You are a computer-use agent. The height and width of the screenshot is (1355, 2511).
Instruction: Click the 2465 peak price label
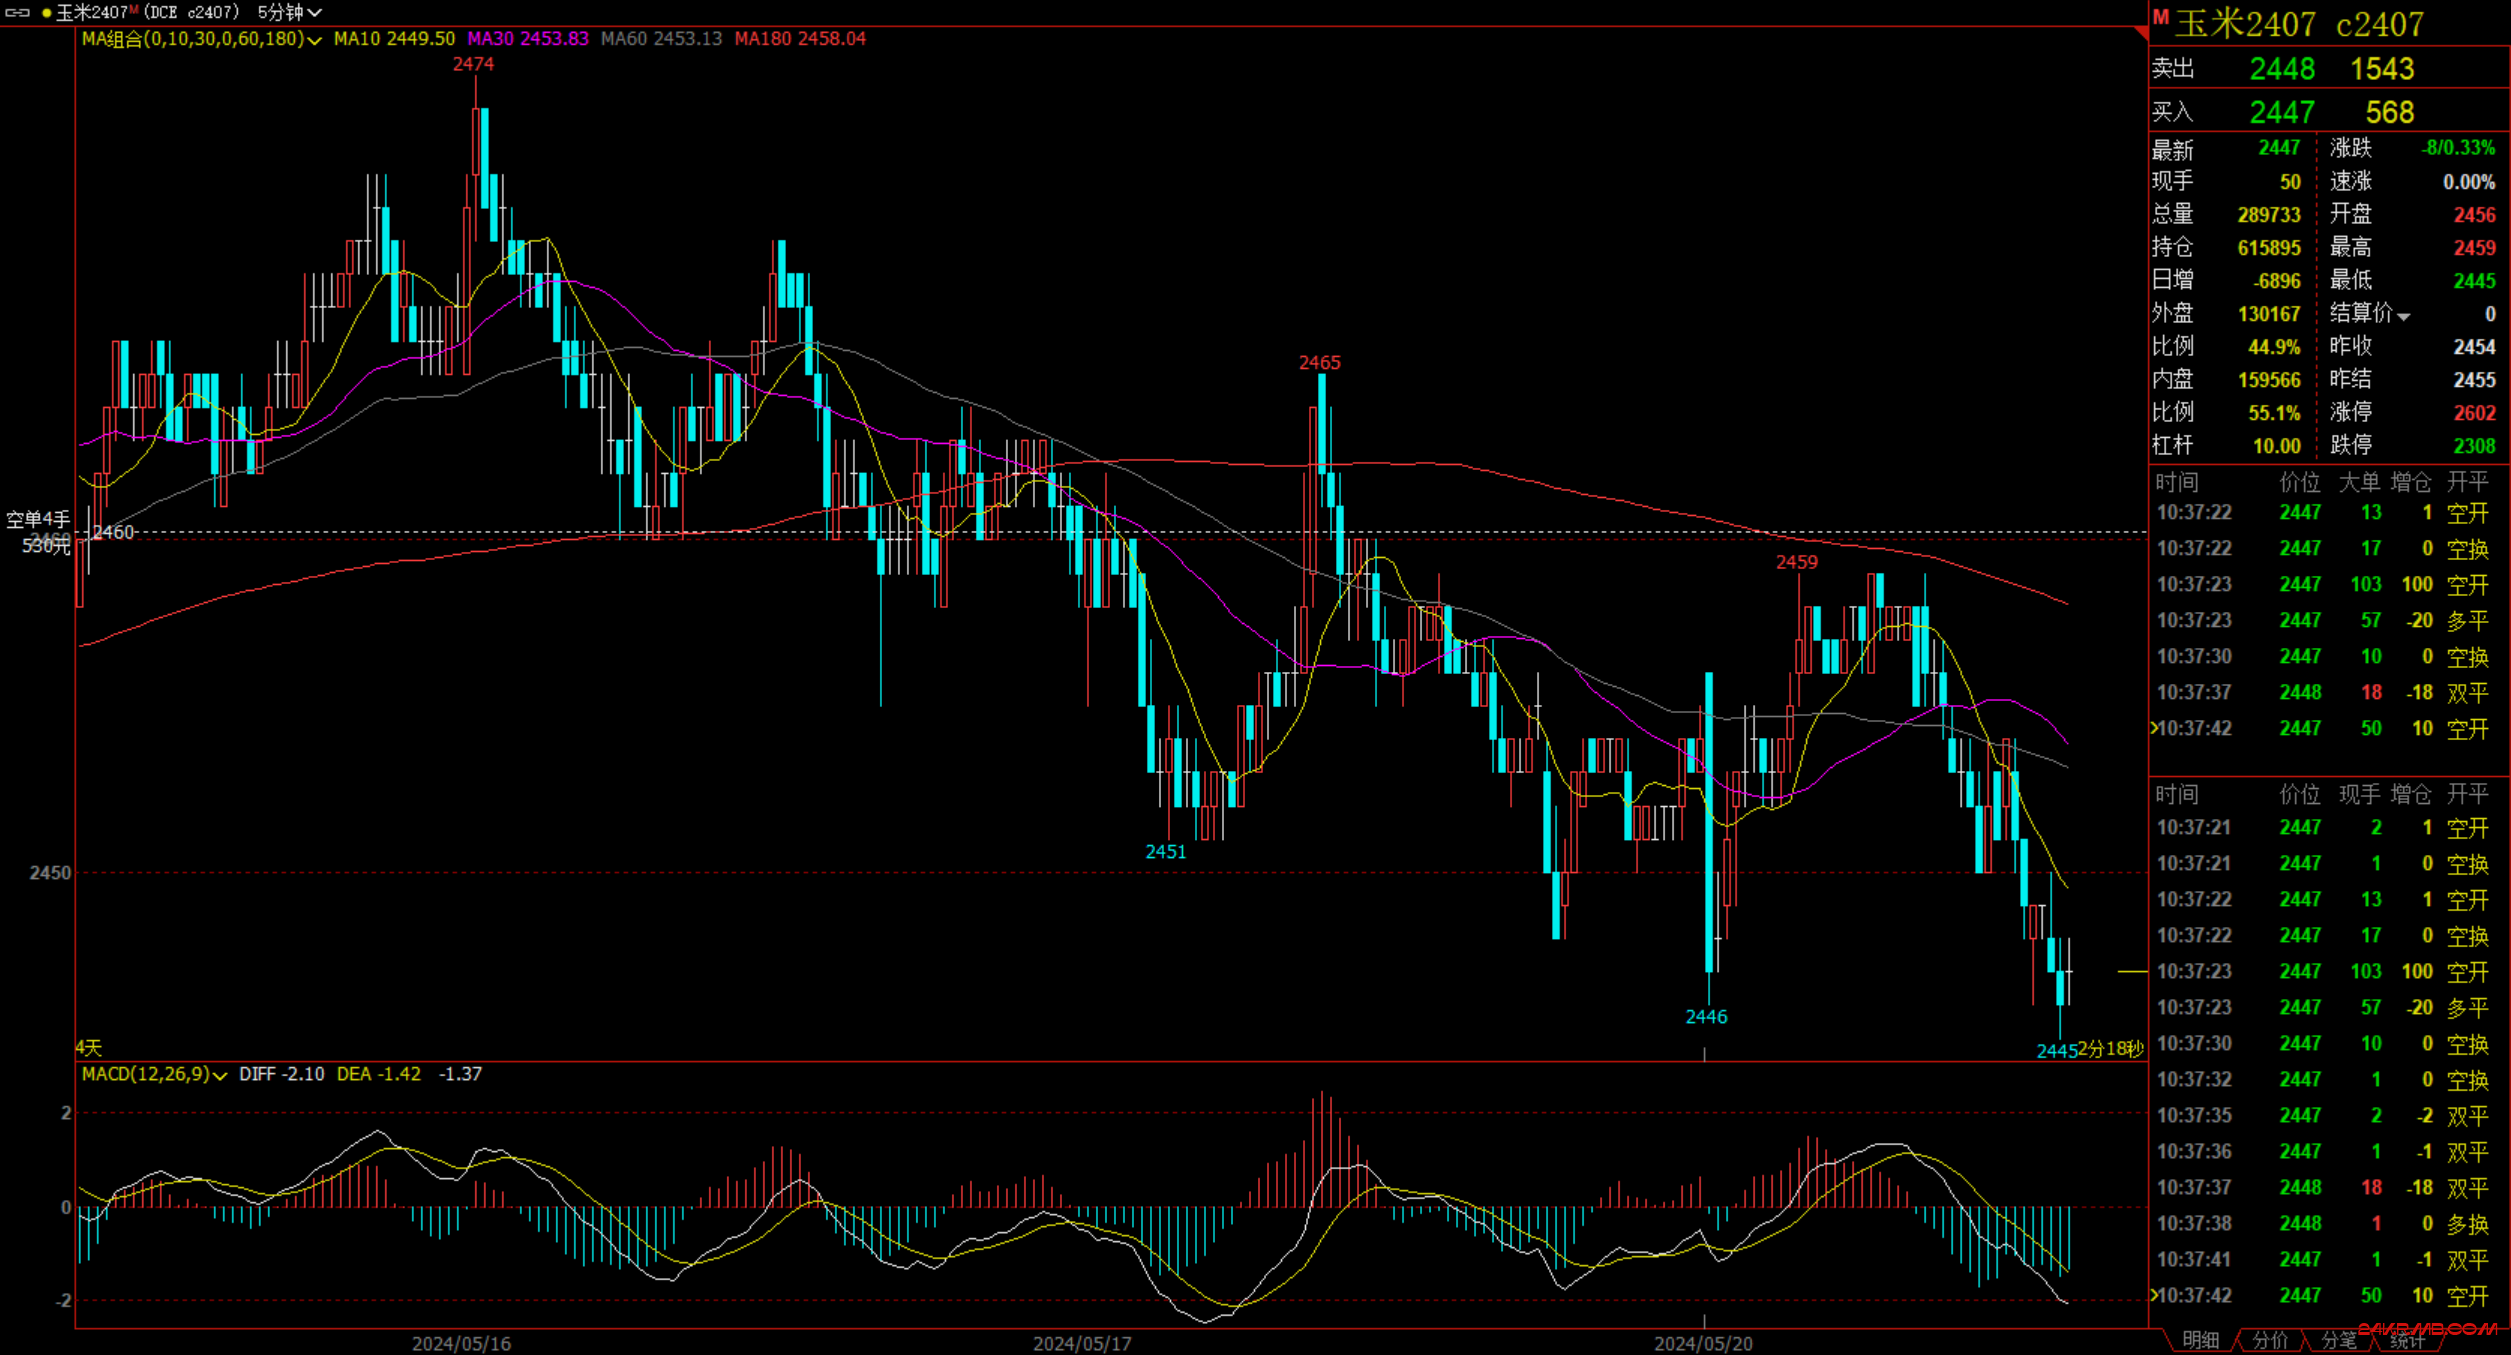coord(1319,363)
